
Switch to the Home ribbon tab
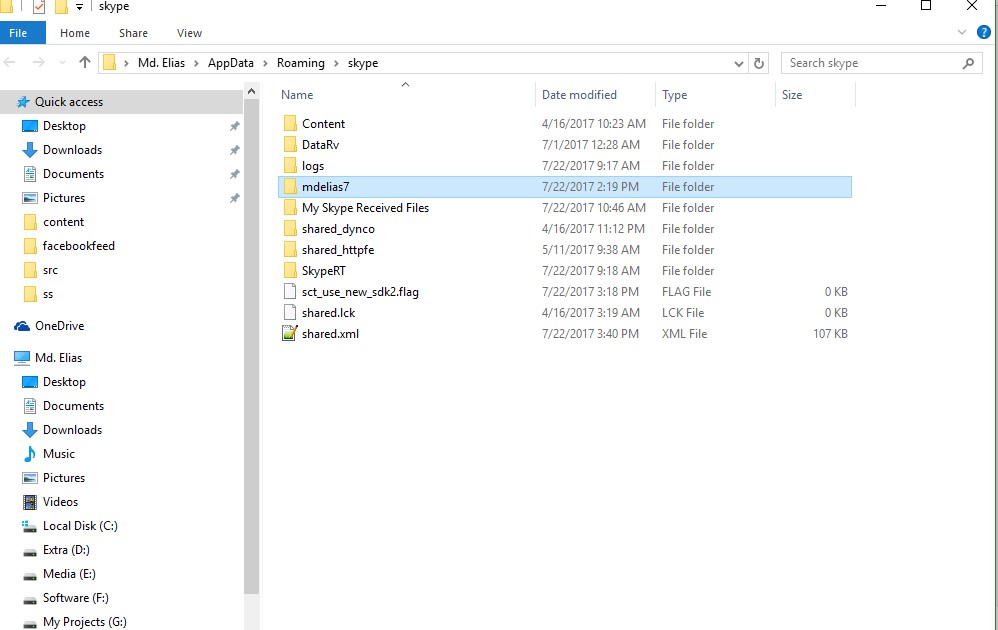click(75, 33)
